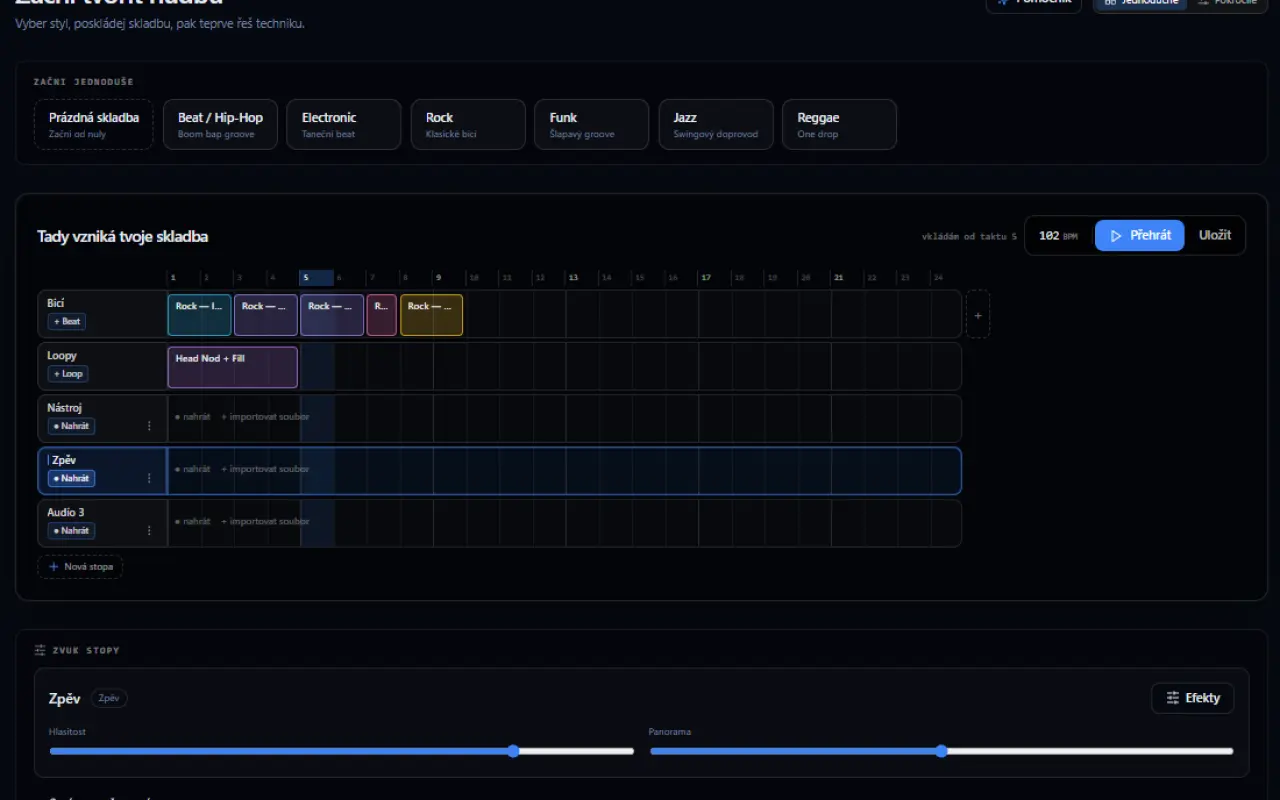Select the Bicí track name
Image resolution: width=1280 pixels, height=800 pixels.
pos(56,303)
